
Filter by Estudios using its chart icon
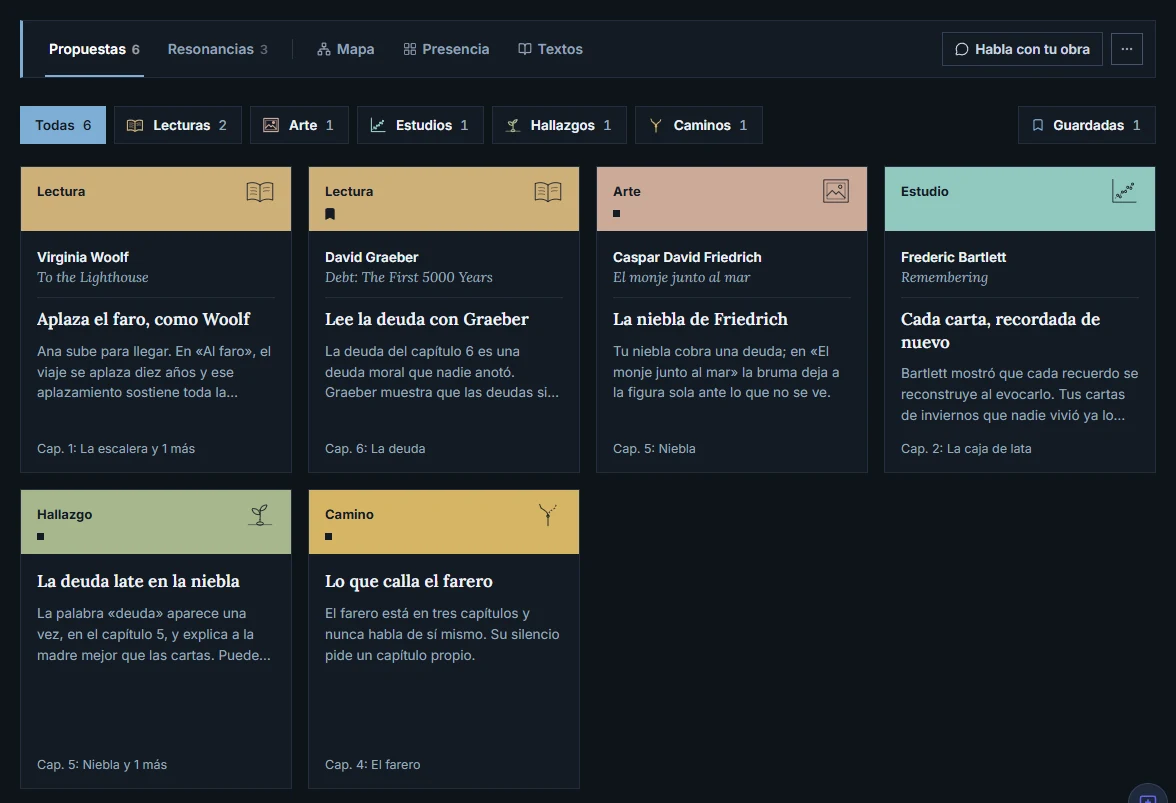coord(378,125)
